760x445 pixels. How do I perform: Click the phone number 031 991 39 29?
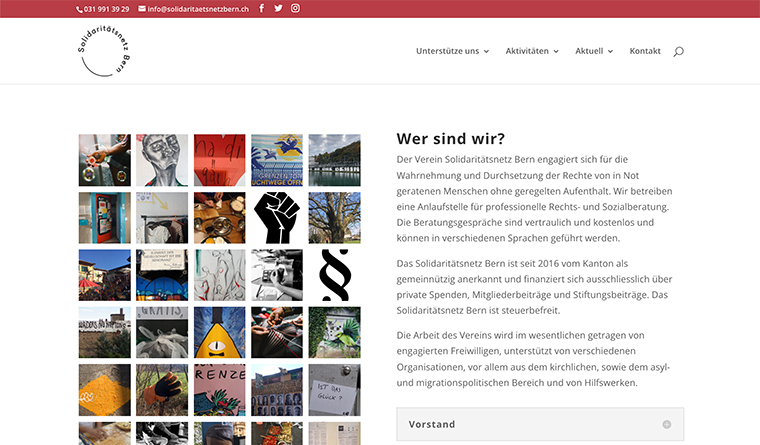[x=103, y=8]
